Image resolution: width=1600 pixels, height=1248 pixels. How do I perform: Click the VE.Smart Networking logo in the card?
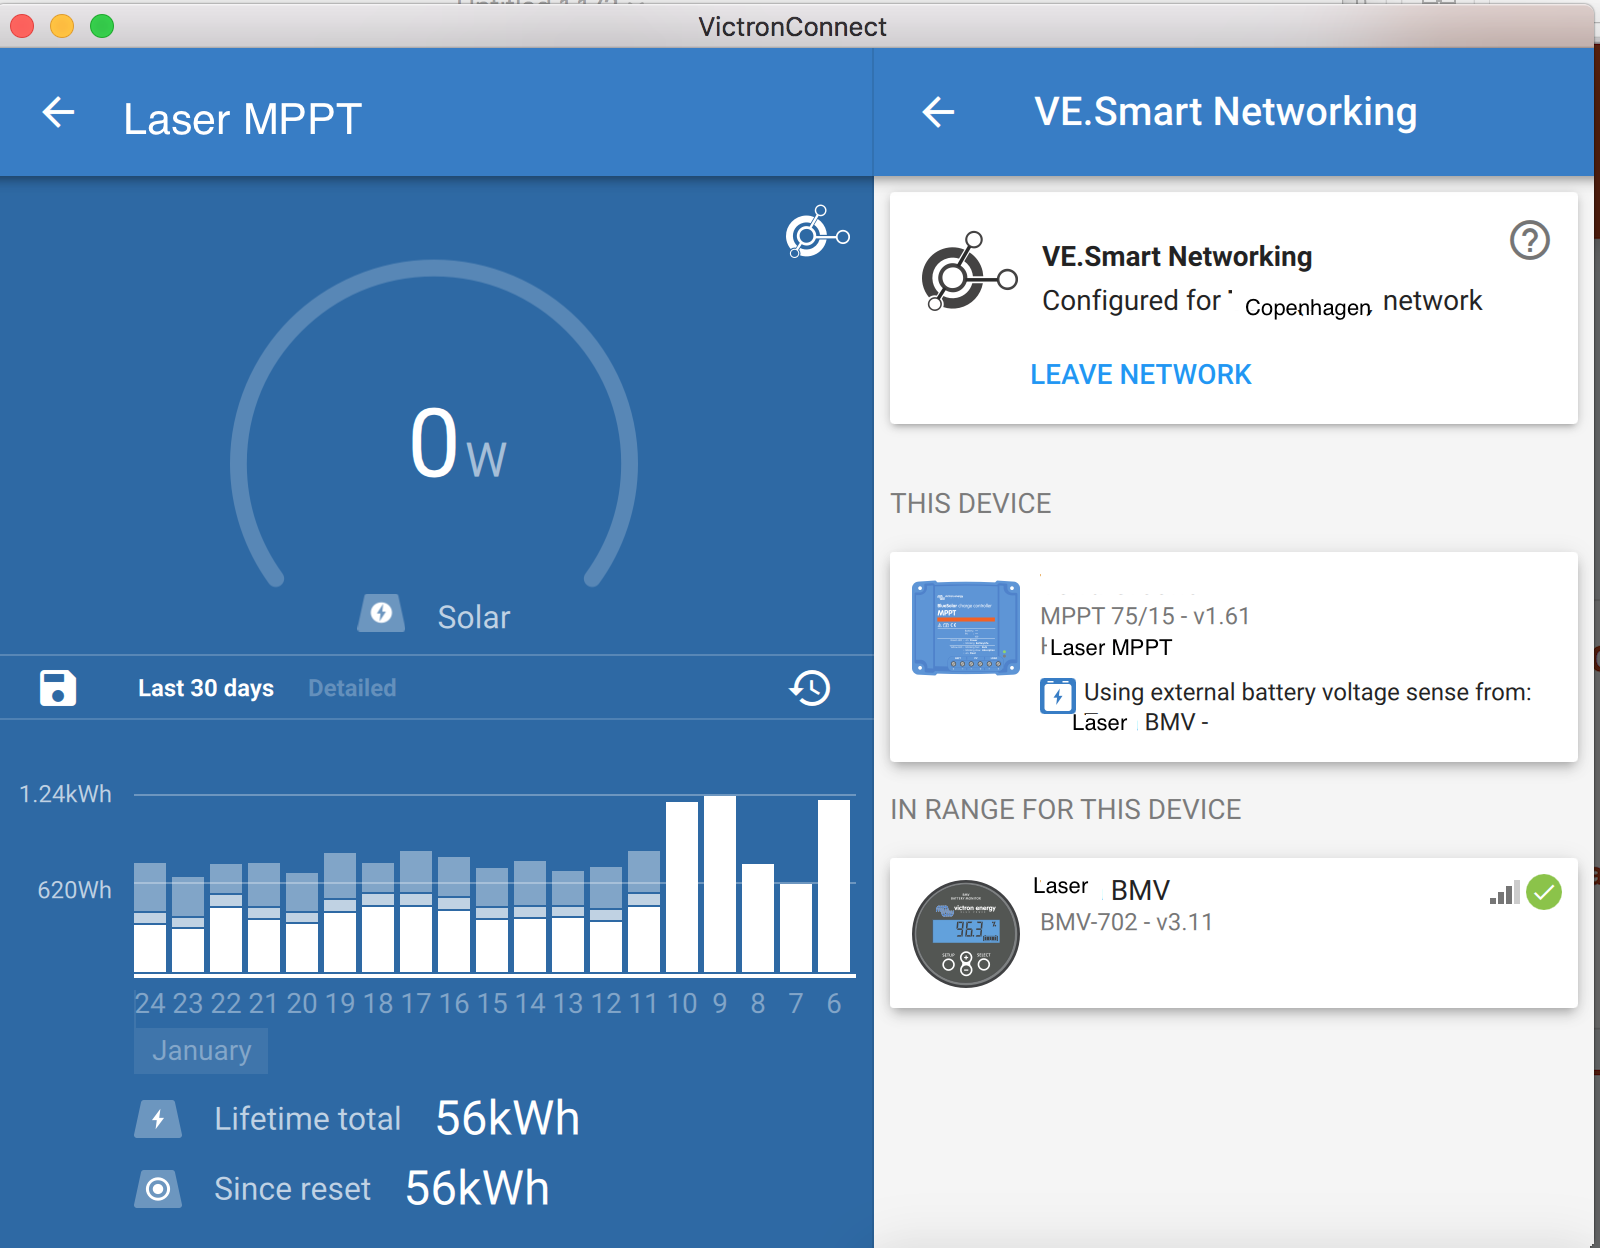click(x=968, y=272)
